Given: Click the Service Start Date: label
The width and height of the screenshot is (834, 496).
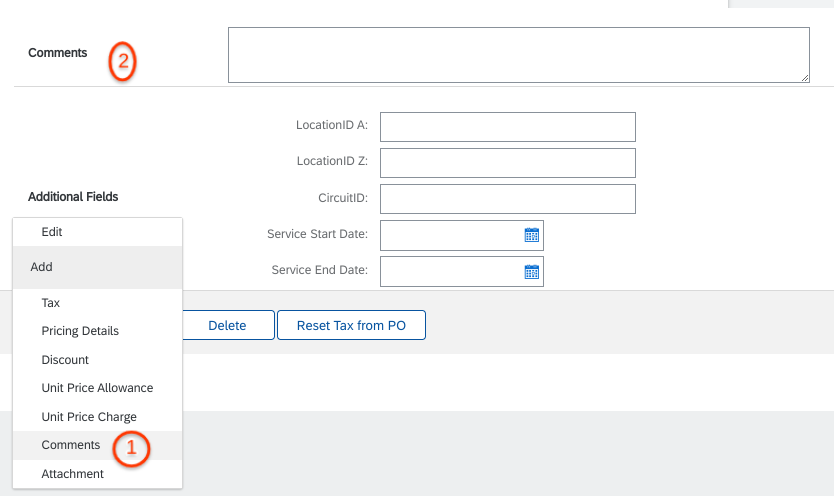Looking at the screenshot, I should pyautogui.click(x=317, y=234).
